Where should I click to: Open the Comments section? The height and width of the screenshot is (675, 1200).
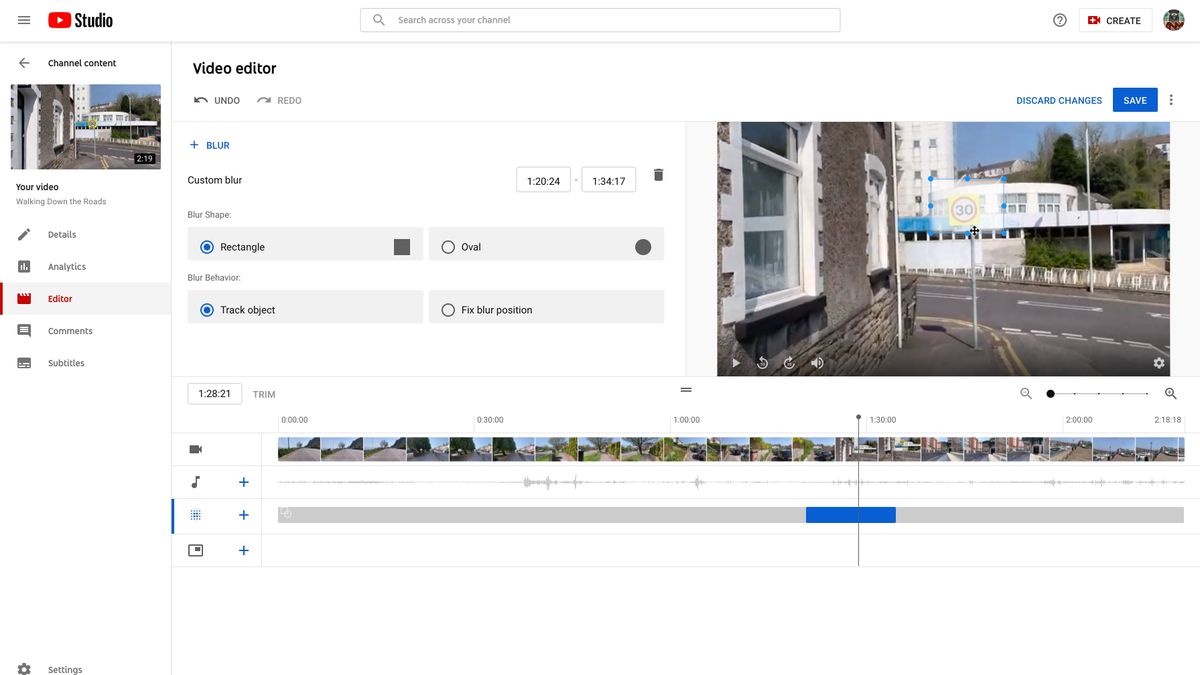pos(69,330)
